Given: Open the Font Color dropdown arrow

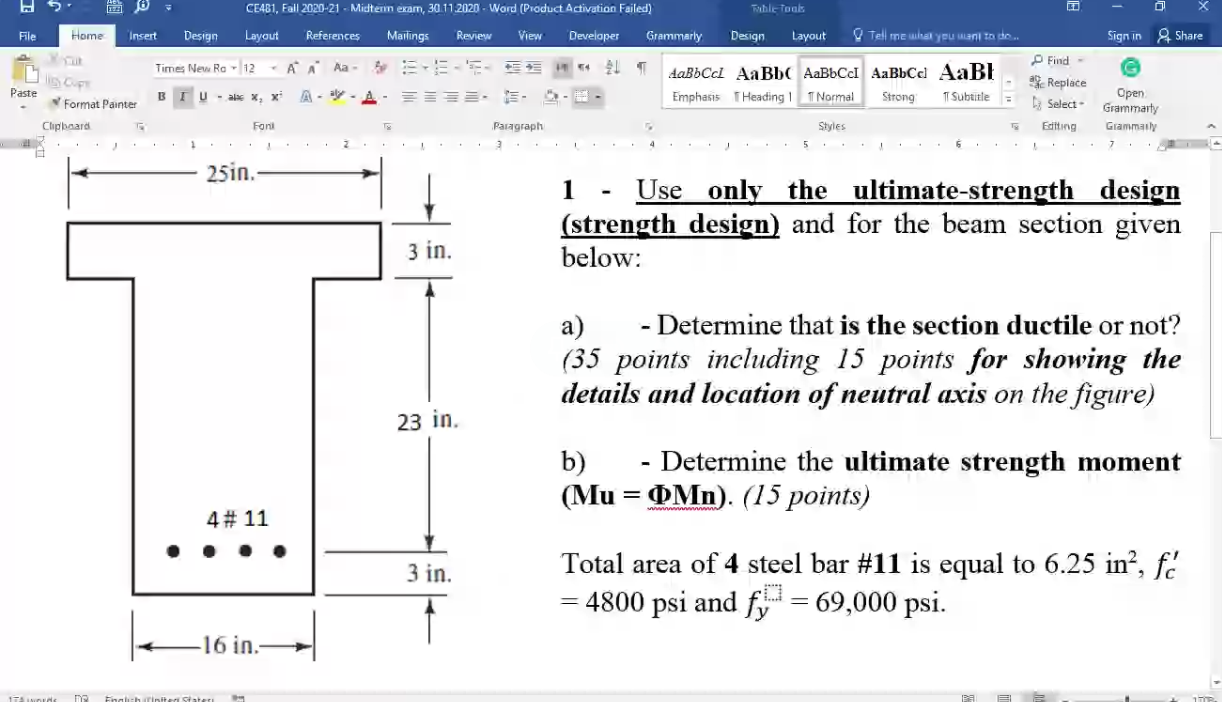Looking at the screenshot, I should point(383,97).
